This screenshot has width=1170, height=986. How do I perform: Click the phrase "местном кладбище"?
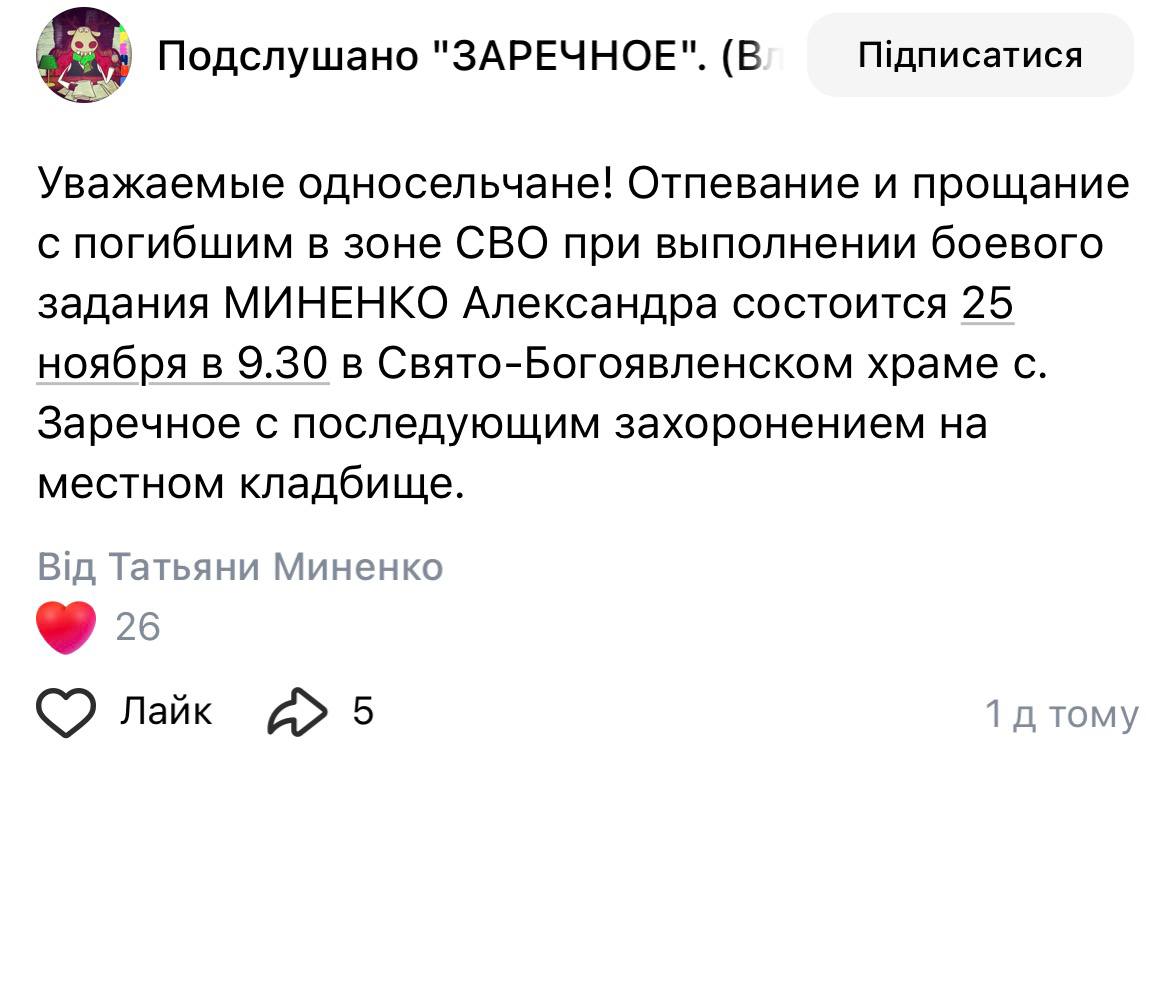(251, 484)
